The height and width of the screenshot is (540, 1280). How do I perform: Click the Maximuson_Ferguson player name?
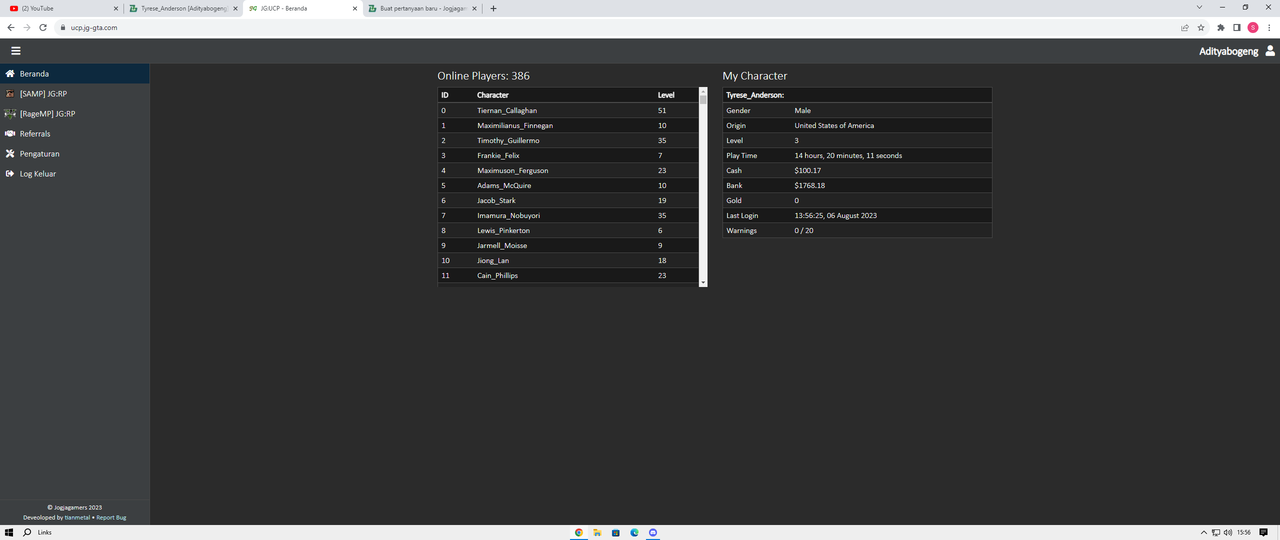[x=513, y=170]
